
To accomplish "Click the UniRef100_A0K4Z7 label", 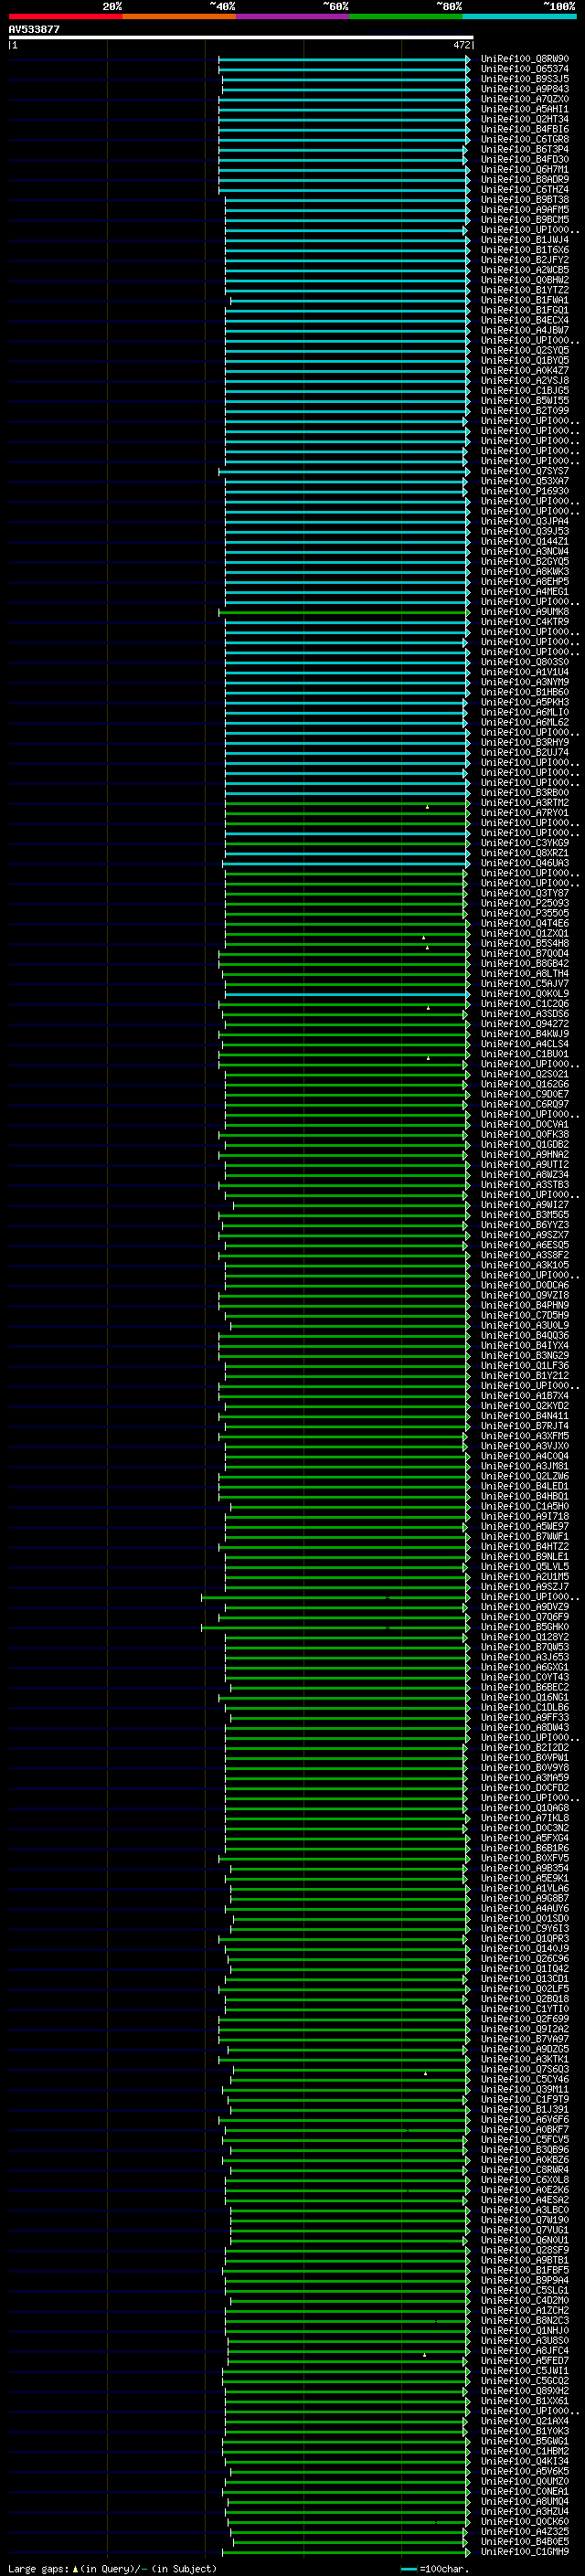I will click(x=524, y=371).
